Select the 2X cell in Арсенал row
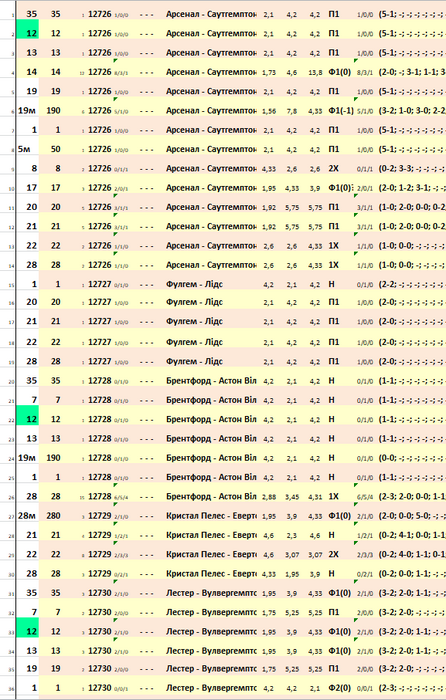The height and width of the screenshot is (700, 446). click(333, 168)
